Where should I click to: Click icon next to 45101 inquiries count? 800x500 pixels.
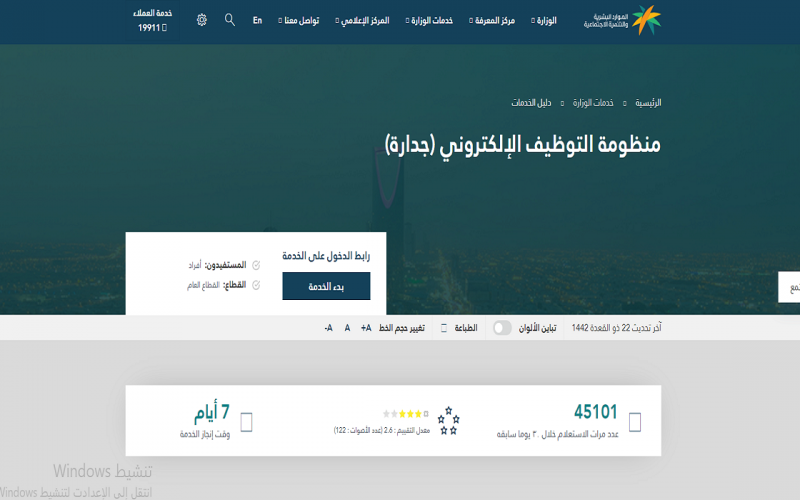tap(635, 422)
